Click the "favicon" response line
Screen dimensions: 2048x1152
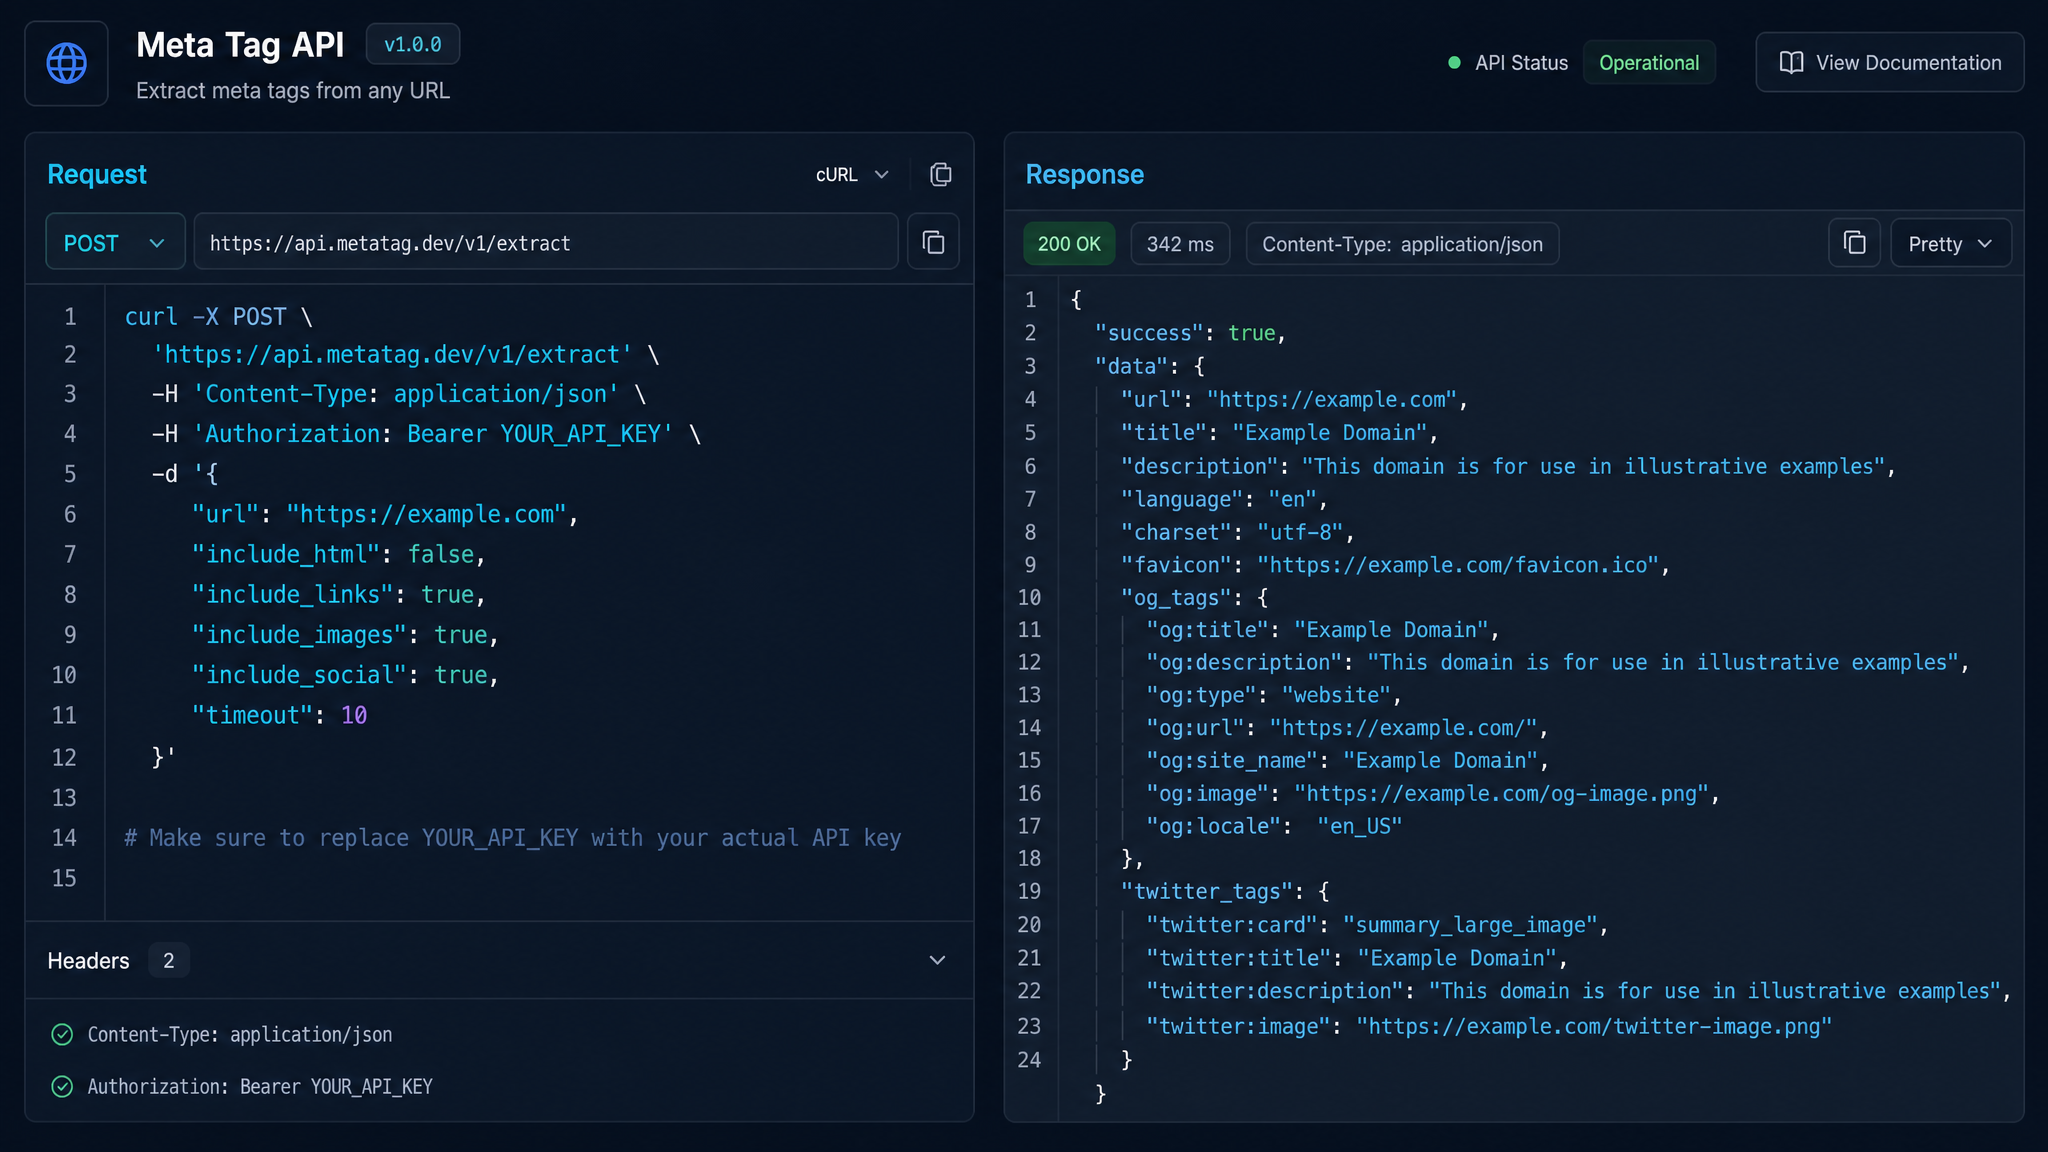(x=1395, y=565)
